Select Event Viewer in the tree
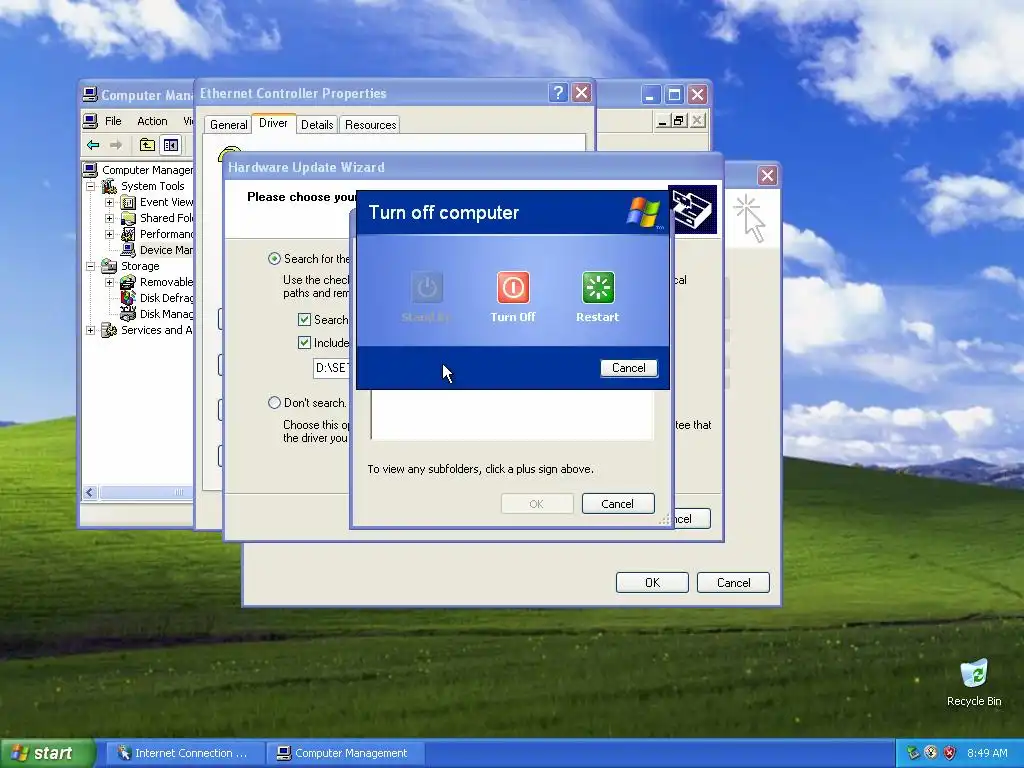 pyautogui.click(x=166, y=202)
